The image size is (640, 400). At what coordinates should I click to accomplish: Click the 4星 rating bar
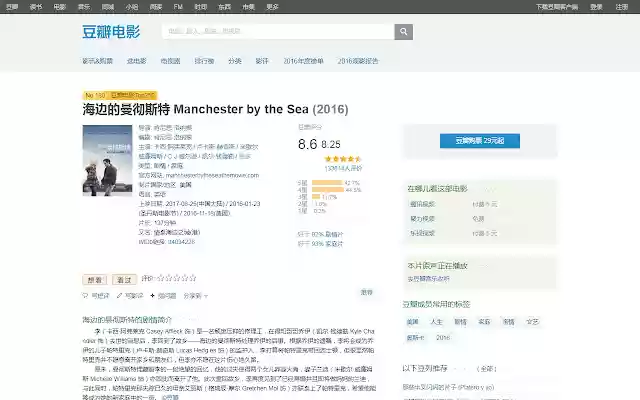[x=328, y=190]
